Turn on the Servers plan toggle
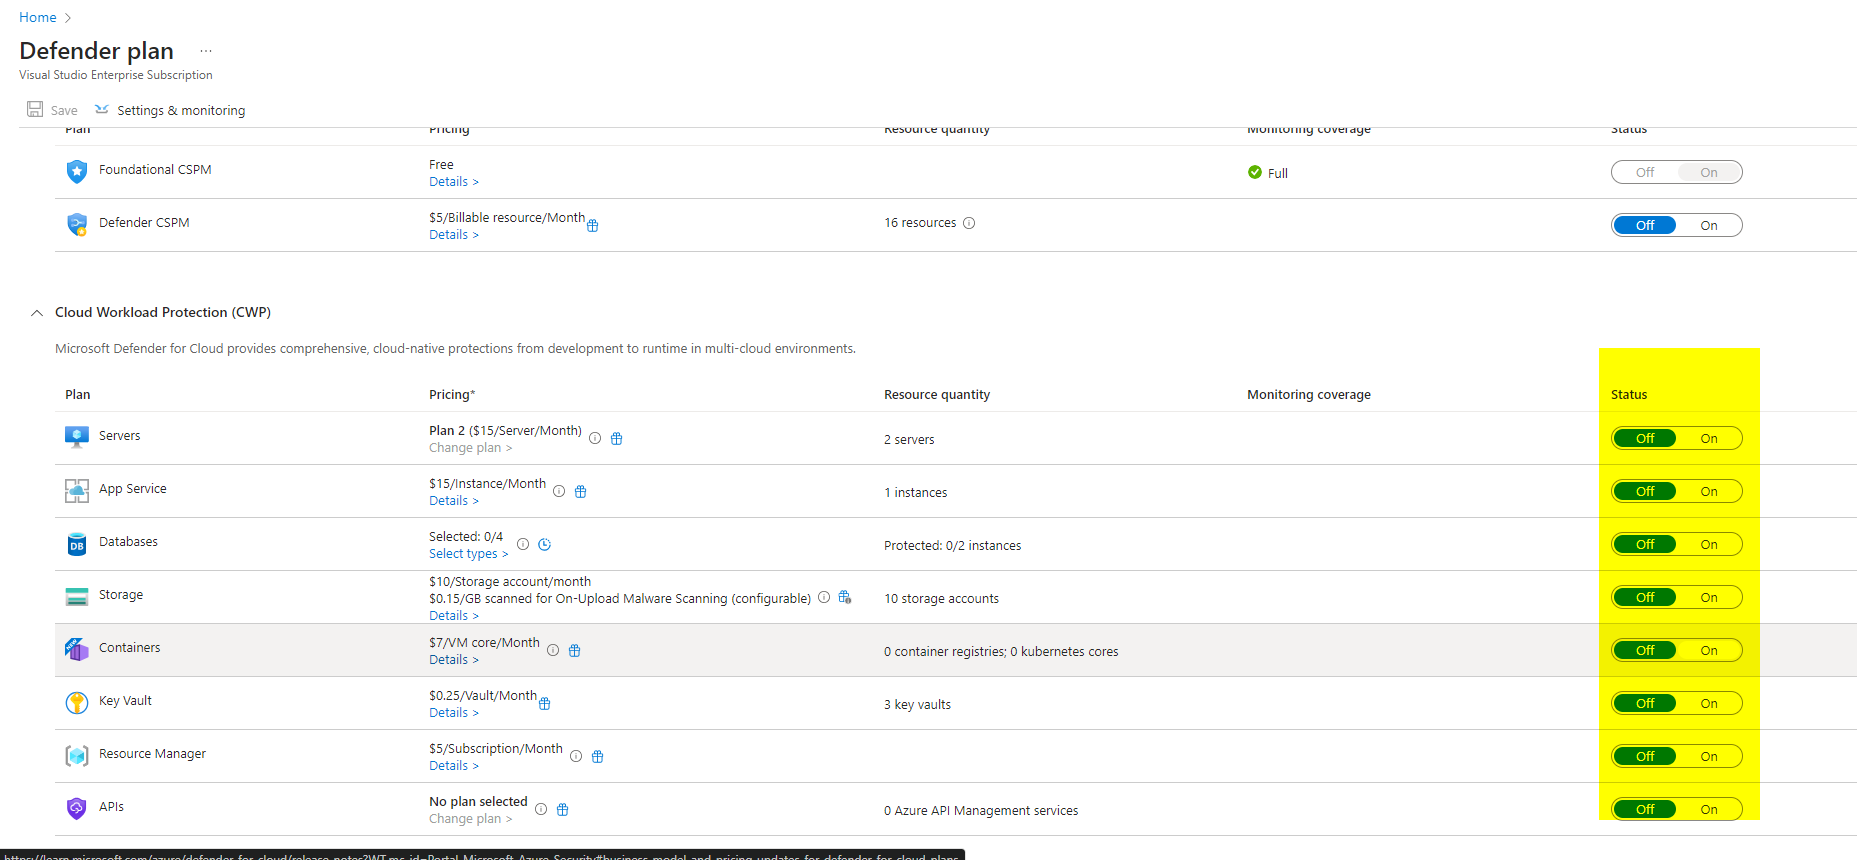Image resolution: width=1857 pixels, height=860 pixels. coord(1709,438)
